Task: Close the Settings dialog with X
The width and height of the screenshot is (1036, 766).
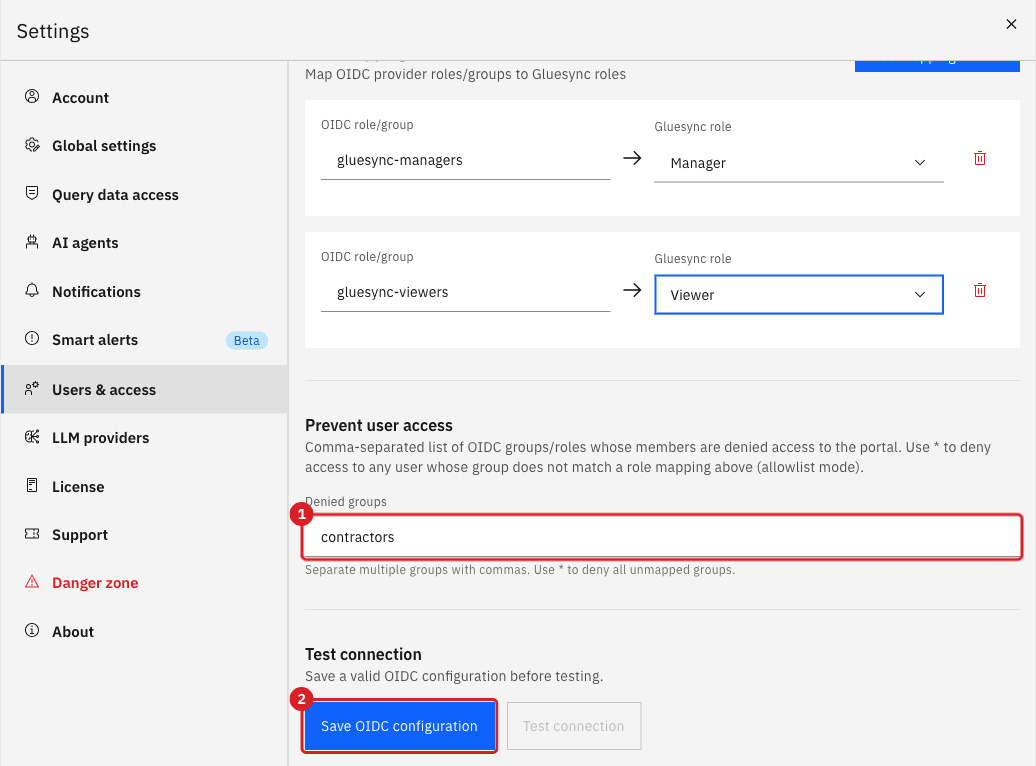Action: click(1011, 24)
